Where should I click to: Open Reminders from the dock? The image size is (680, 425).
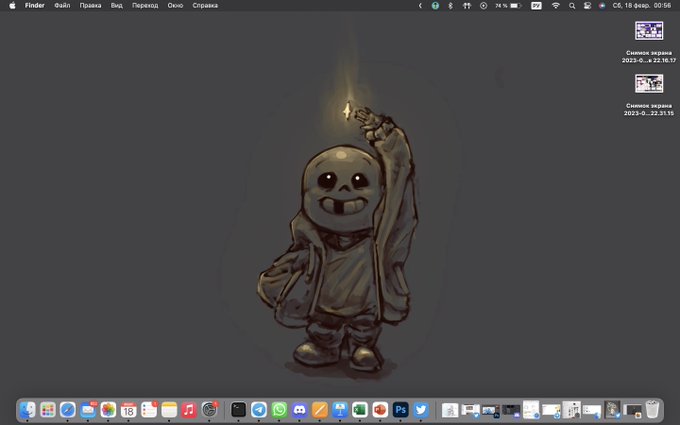[149, 409]
